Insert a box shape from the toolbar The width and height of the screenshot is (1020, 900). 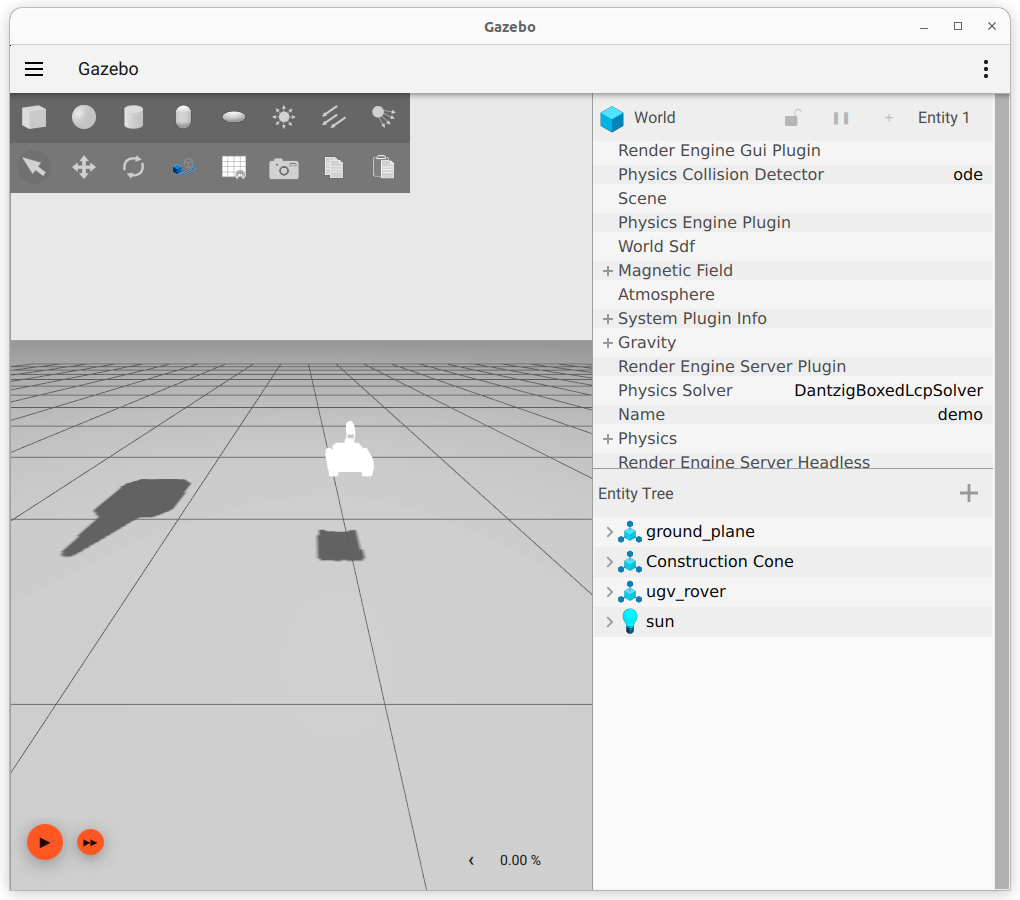point(34,118)
